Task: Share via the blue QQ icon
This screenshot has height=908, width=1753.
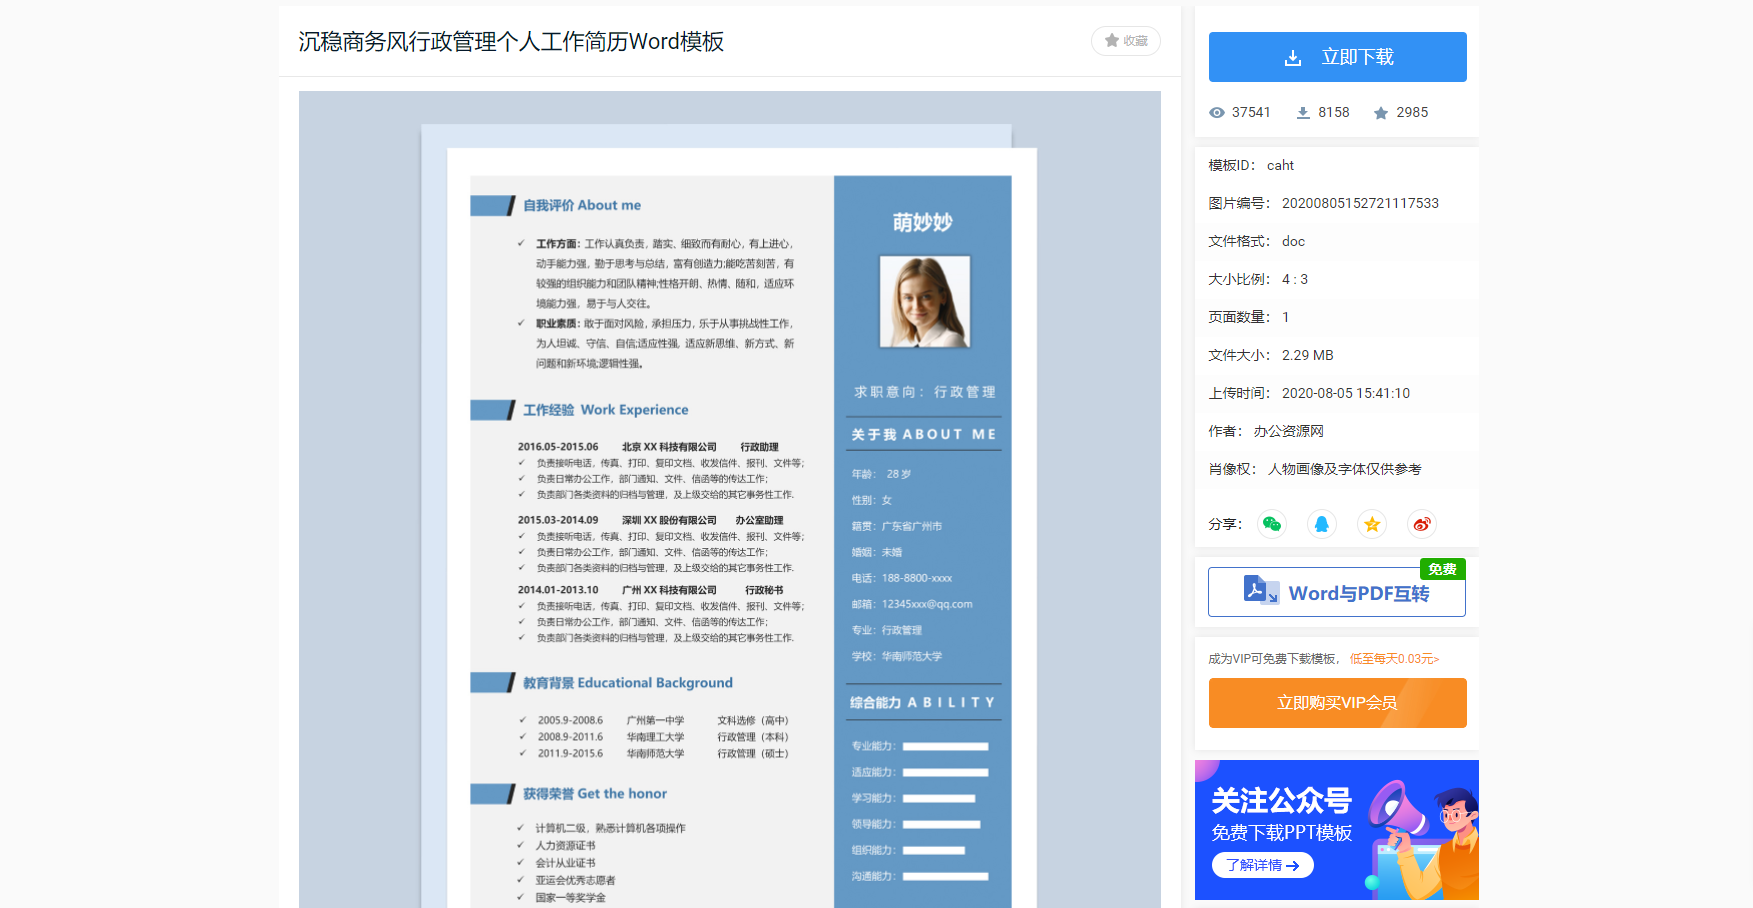Action: pyautogui.click(x=1322, y=524)
